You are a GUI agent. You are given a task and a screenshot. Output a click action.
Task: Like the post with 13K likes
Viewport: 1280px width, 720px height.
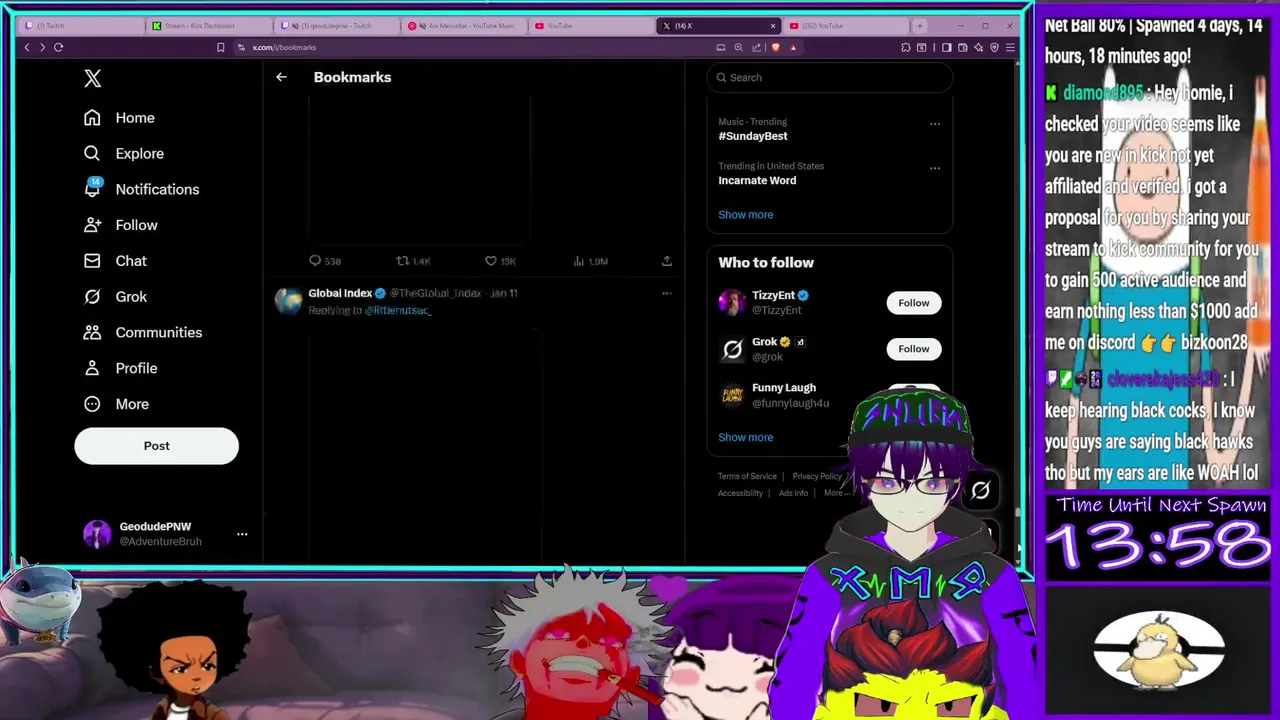[x=500, y=261]
